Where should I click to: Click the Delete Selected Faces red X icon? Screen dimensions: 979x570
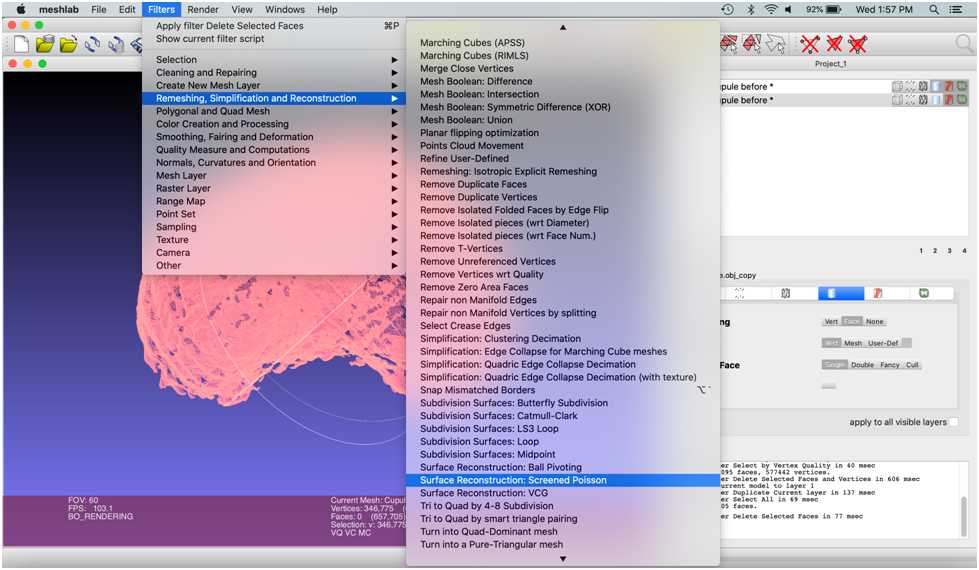834,44
